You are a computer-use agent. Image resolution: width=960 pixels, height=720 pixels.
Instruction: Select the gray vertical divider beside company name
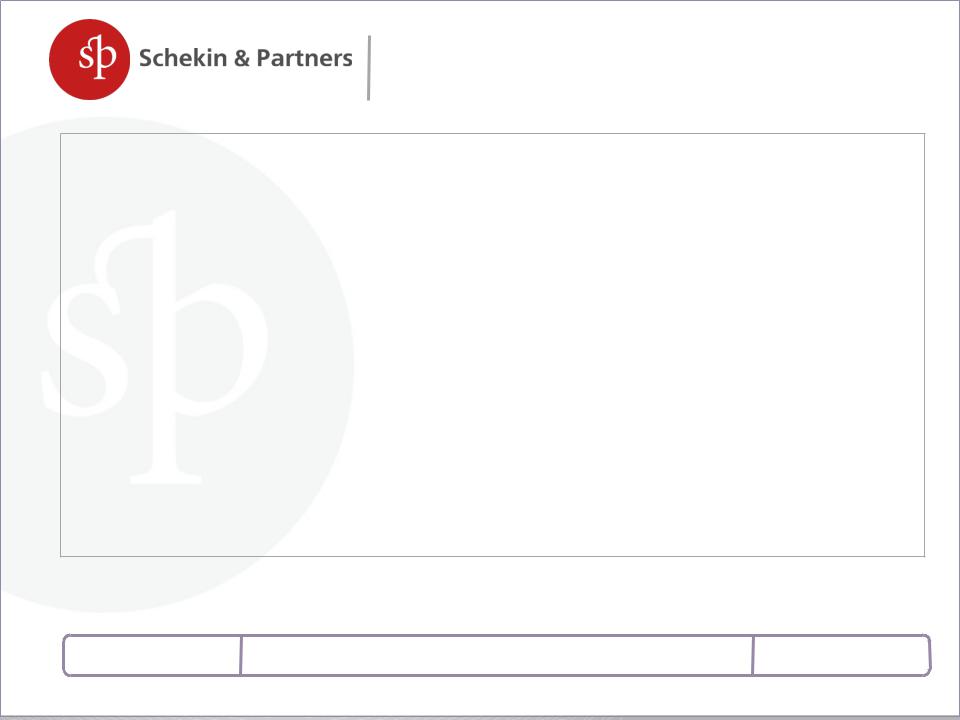[x=369, y=67]
